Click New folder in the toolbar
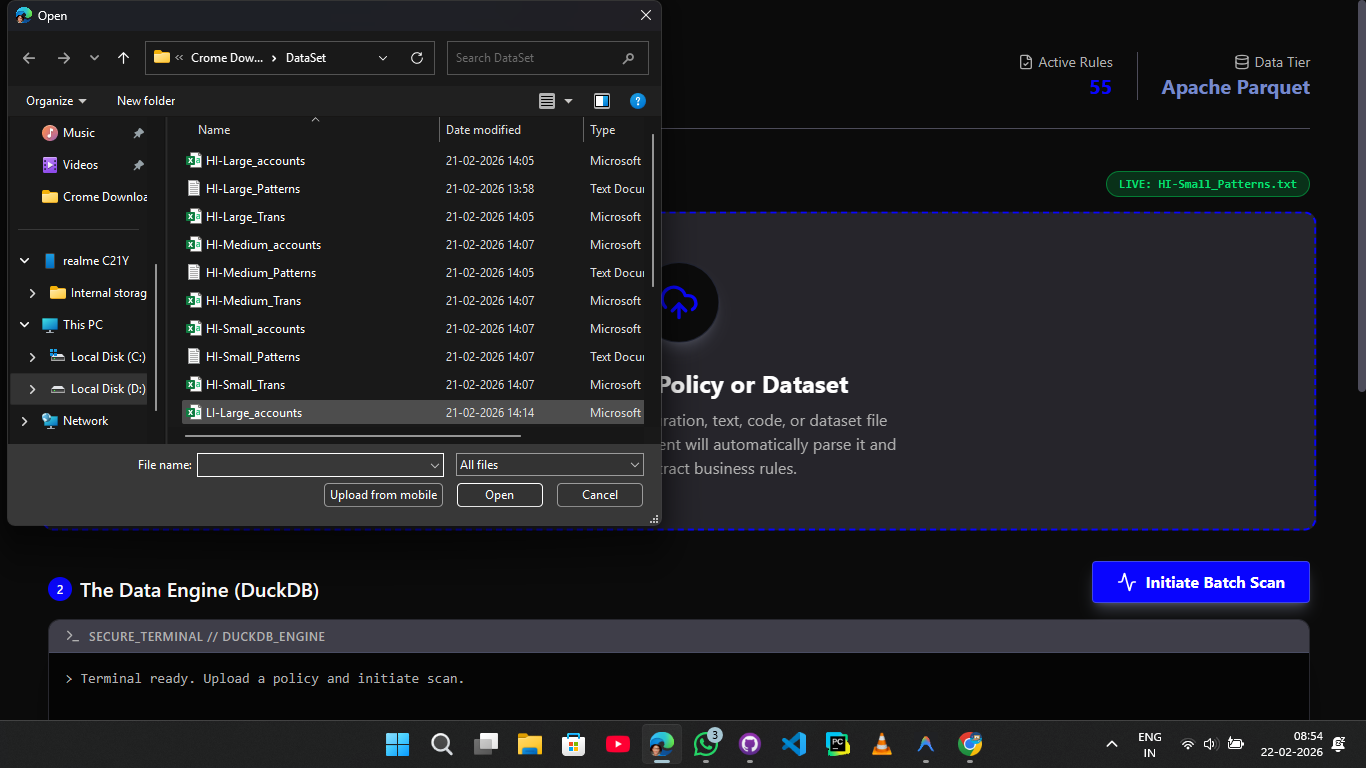Image resolution: width=1366 pixels, height=768 pixels. click(x=146, y=101)
